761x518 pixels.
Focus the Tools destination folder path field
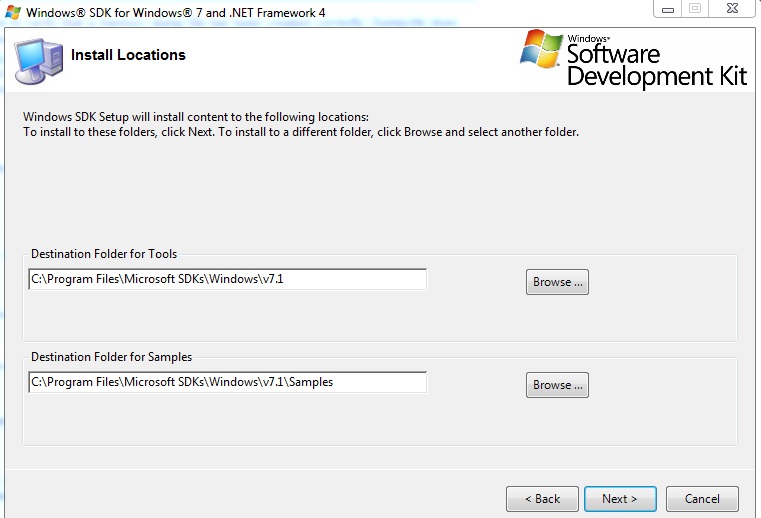(228, 279)
